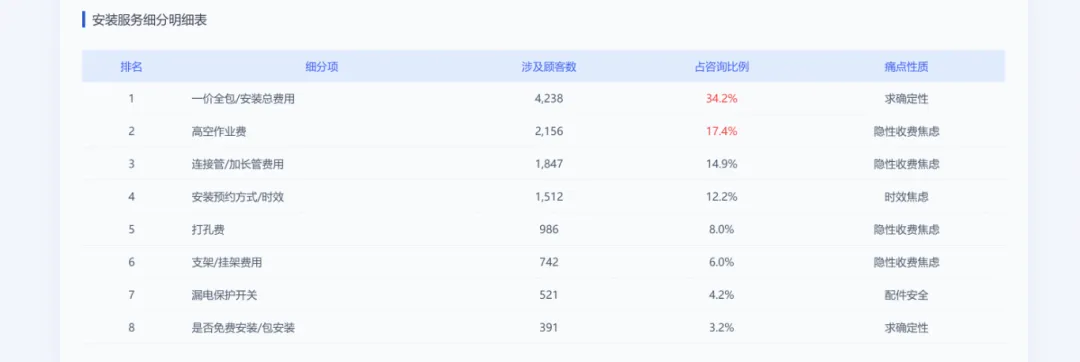
Task: Click the 占咨询比例 column header
Action: pyautogui.click(x=721, y=67)
